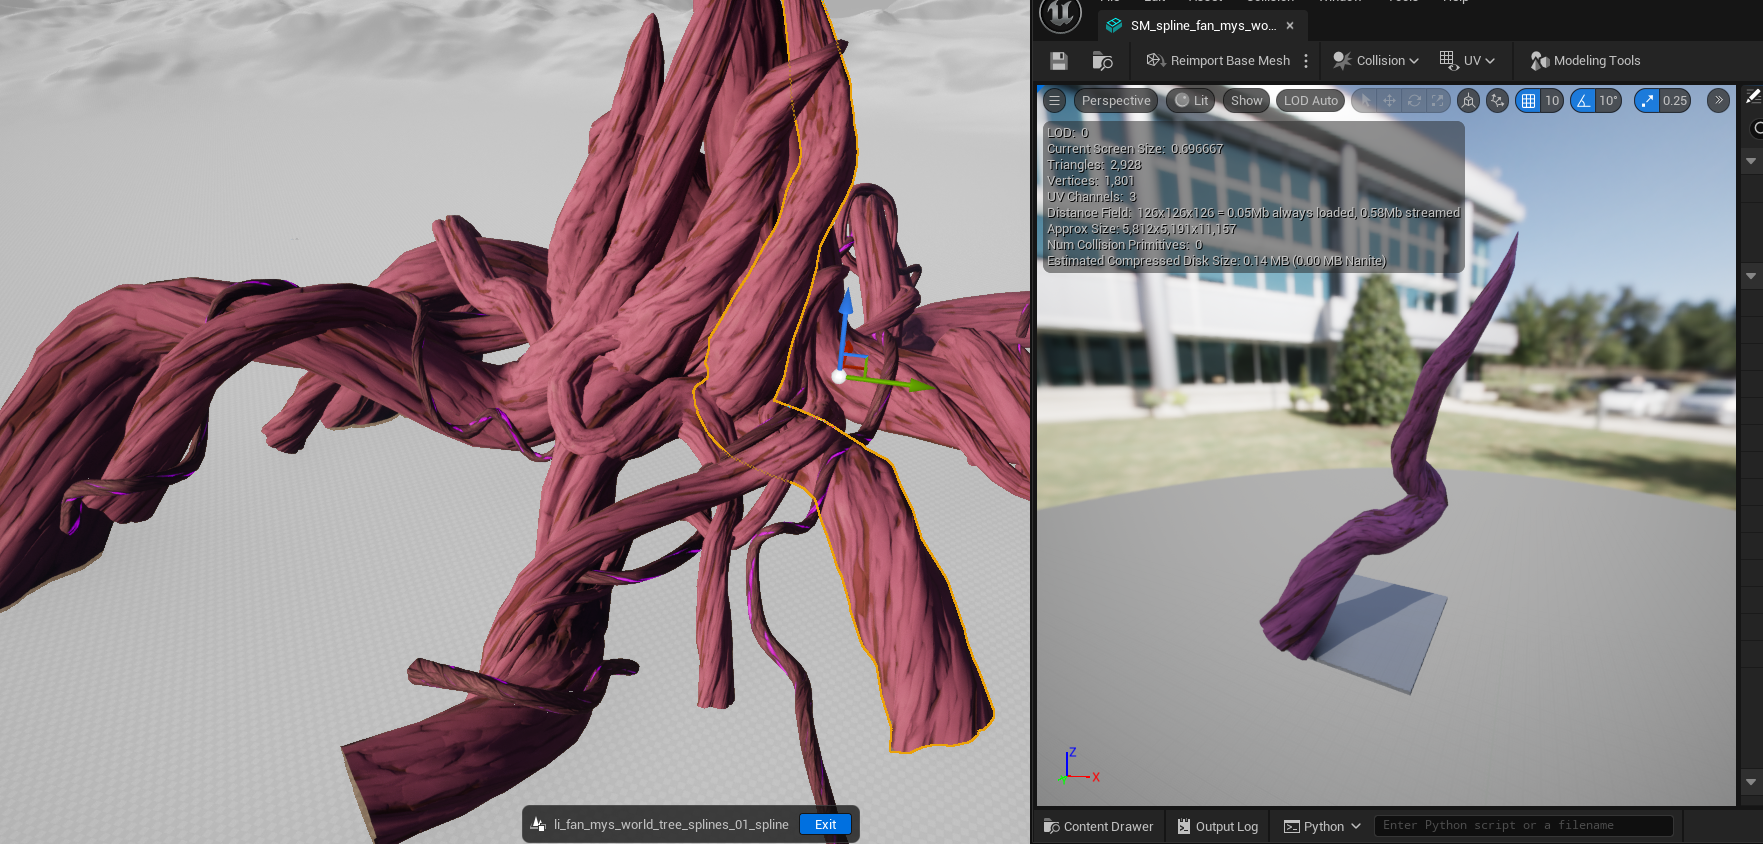Screen dimensions: 1763x844
Task: Open the Reimport Base Mesh options kebab
Action: click(1306, 61)
